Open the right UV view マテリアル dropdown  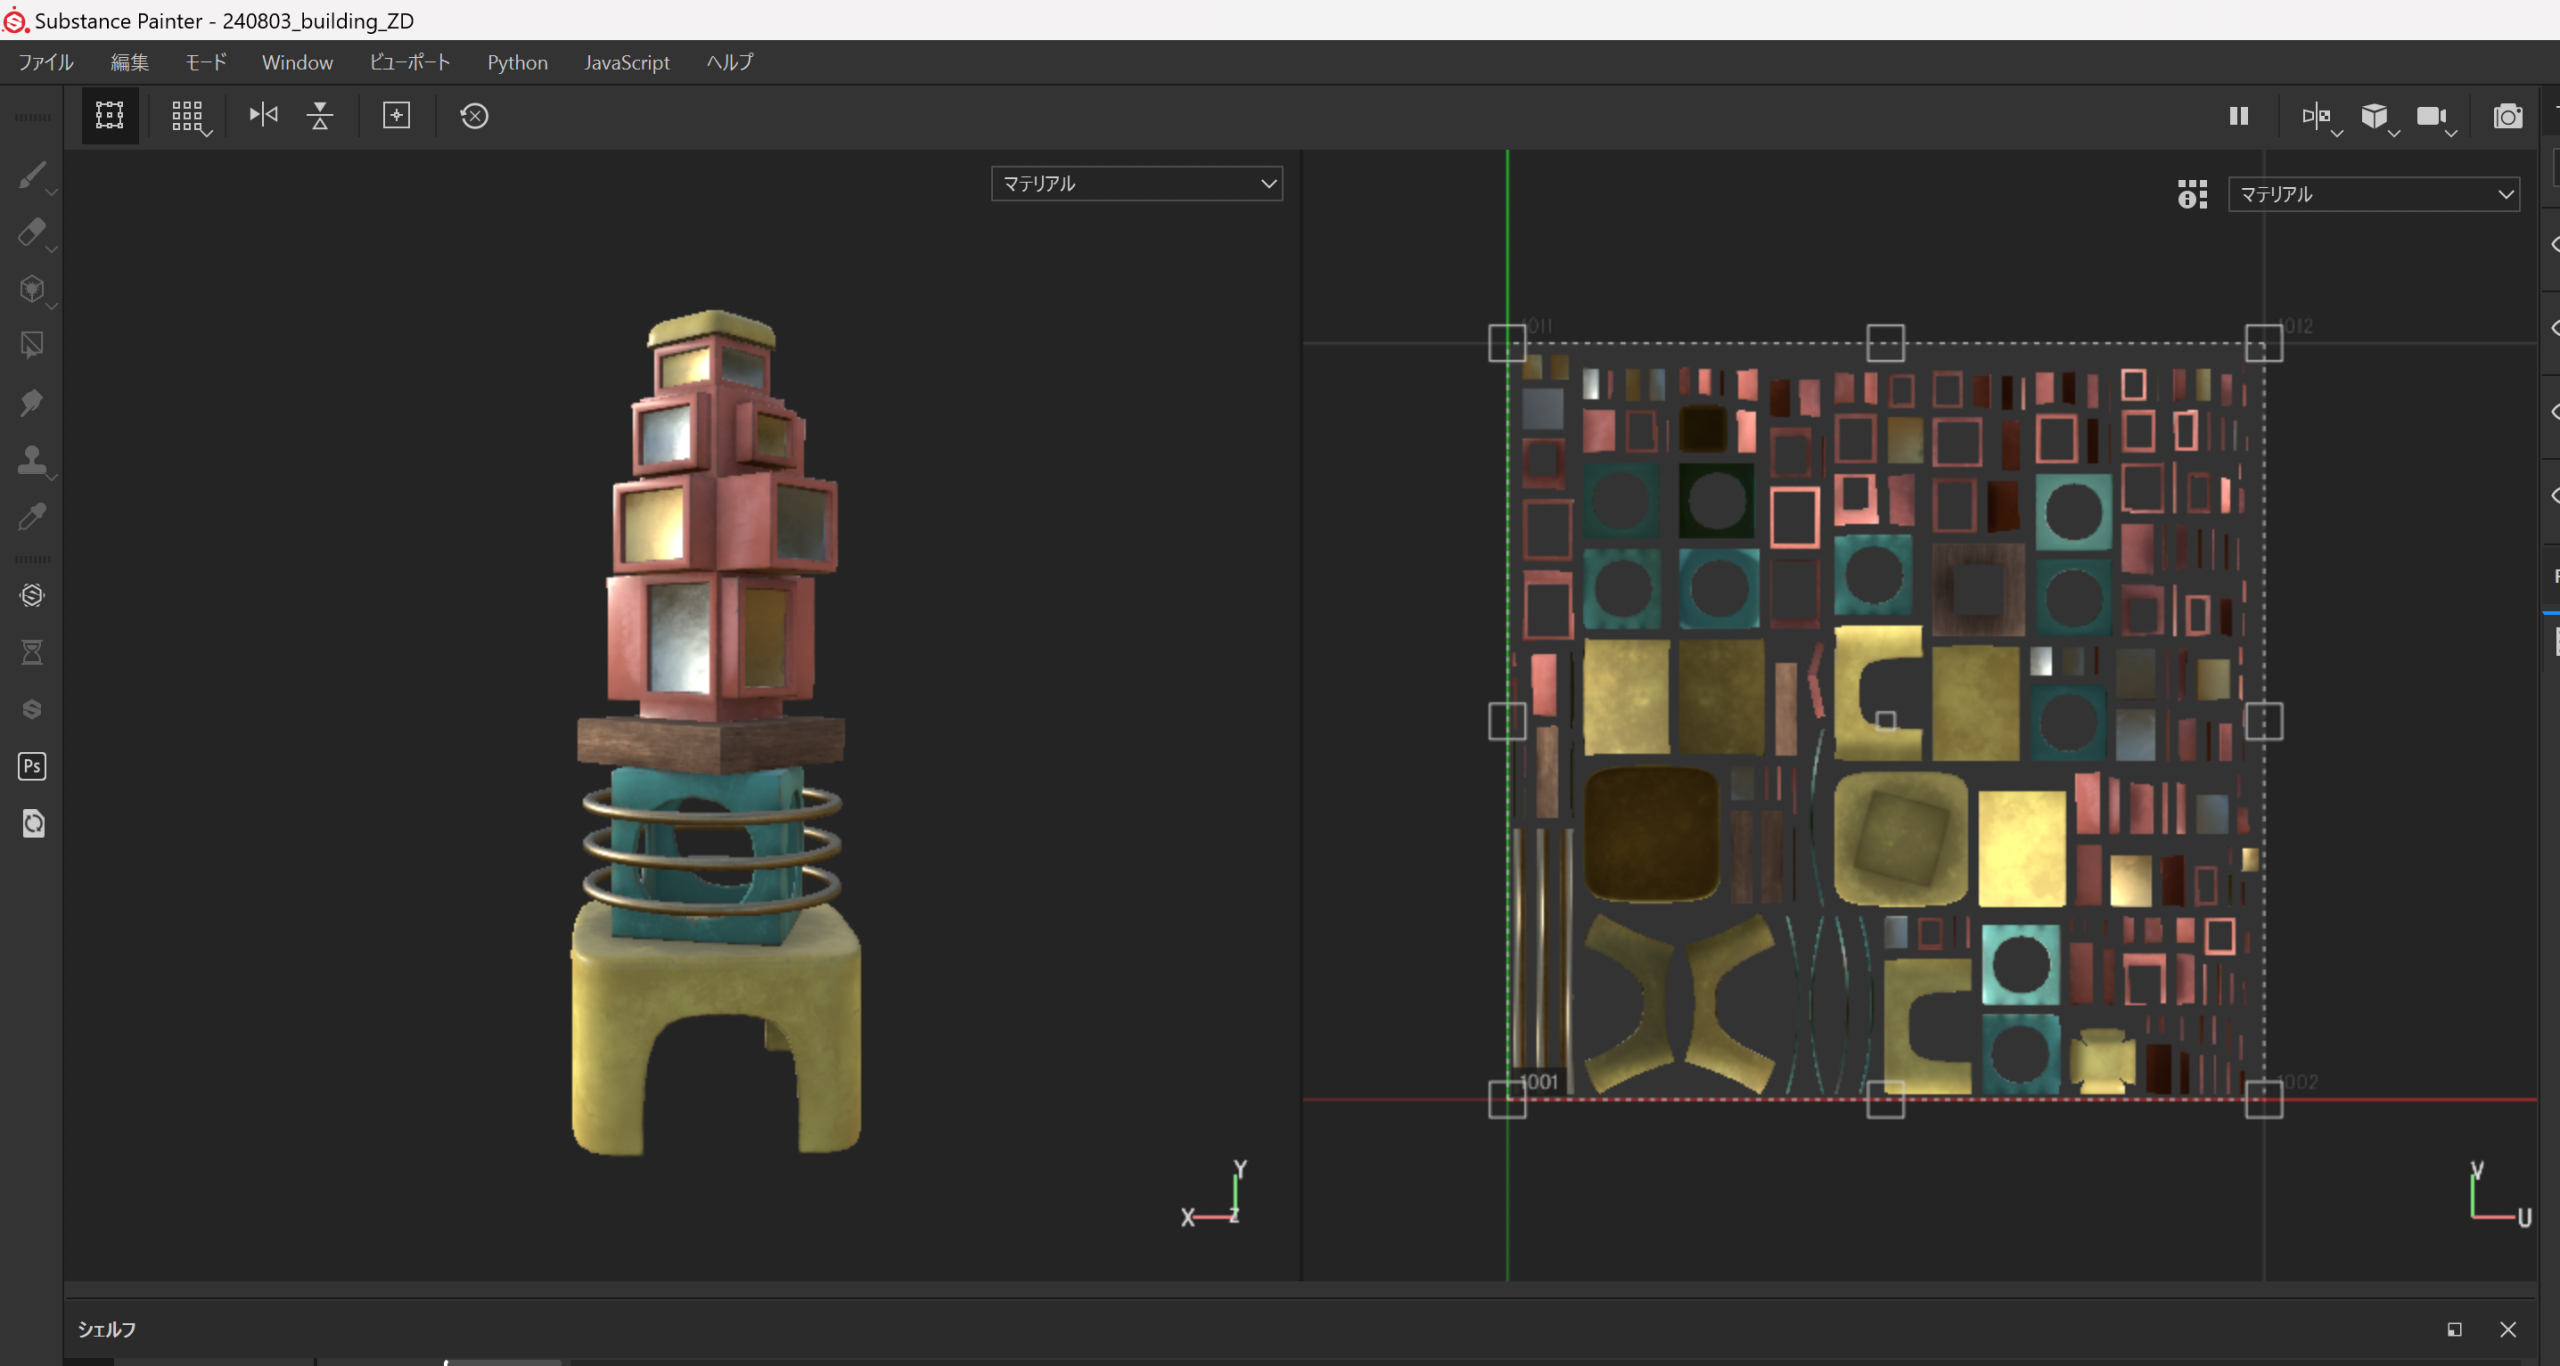2373,195
